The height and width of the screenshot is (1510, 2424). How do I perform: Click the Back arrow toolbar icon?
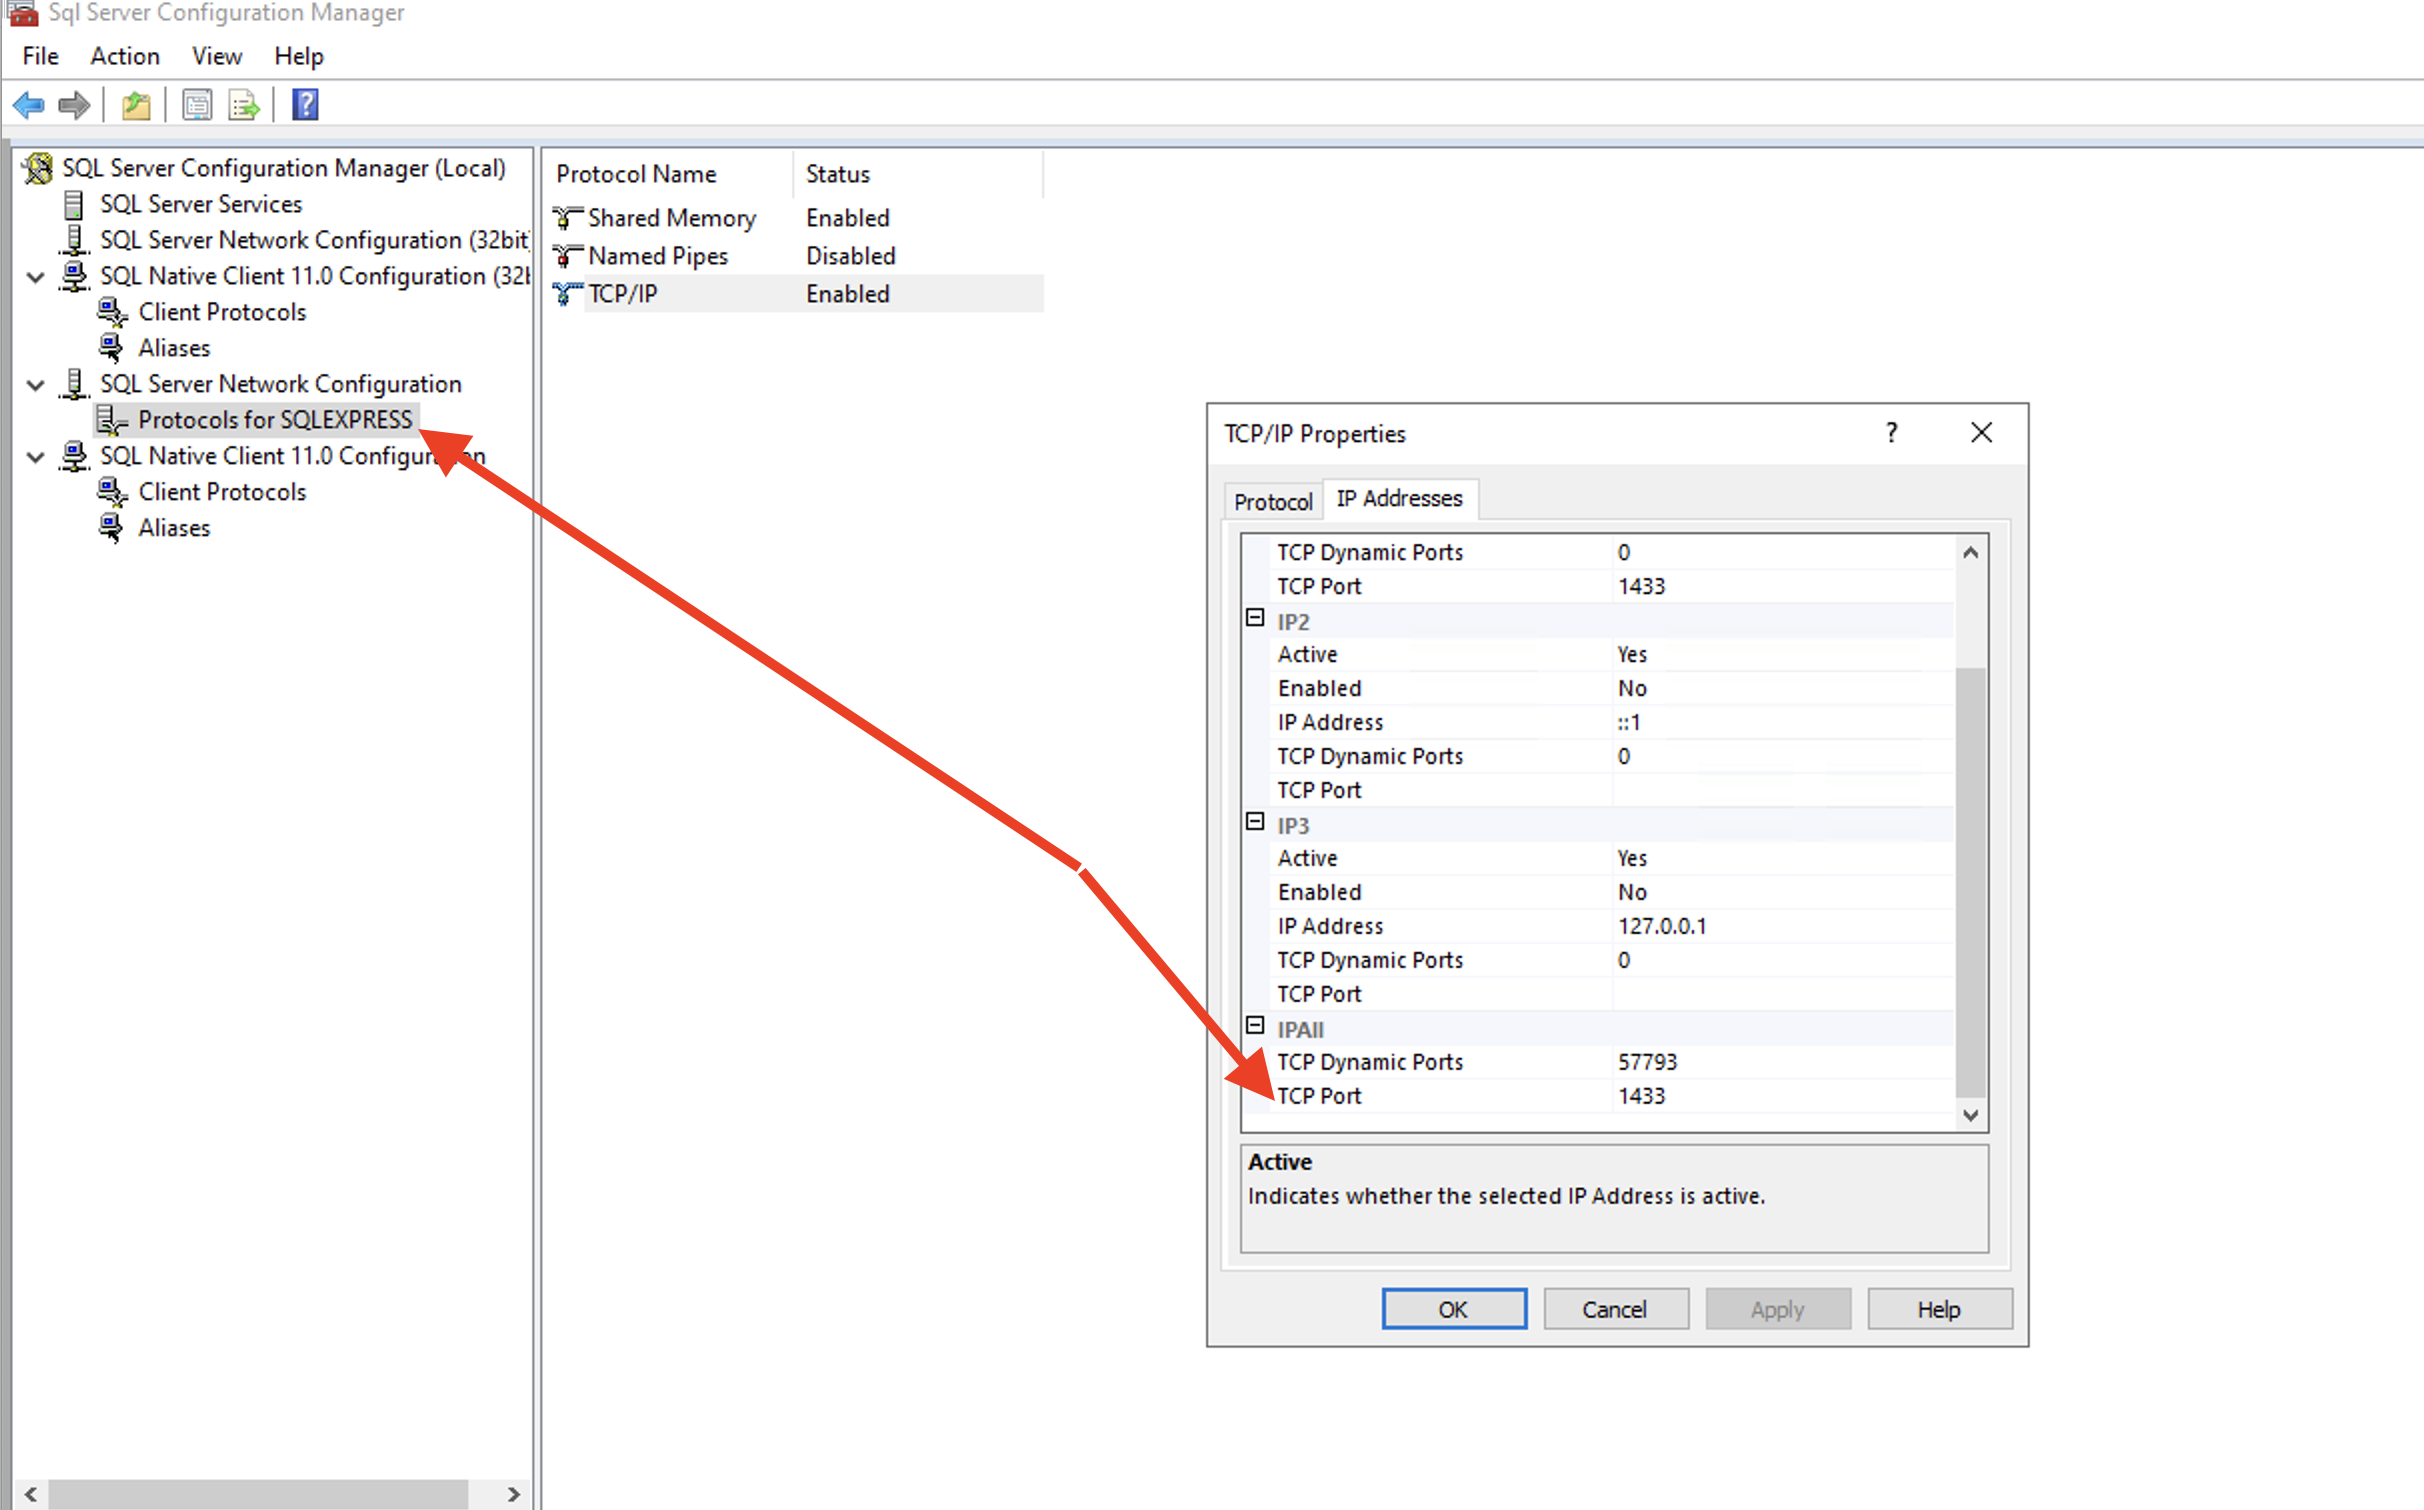point(29,105)
